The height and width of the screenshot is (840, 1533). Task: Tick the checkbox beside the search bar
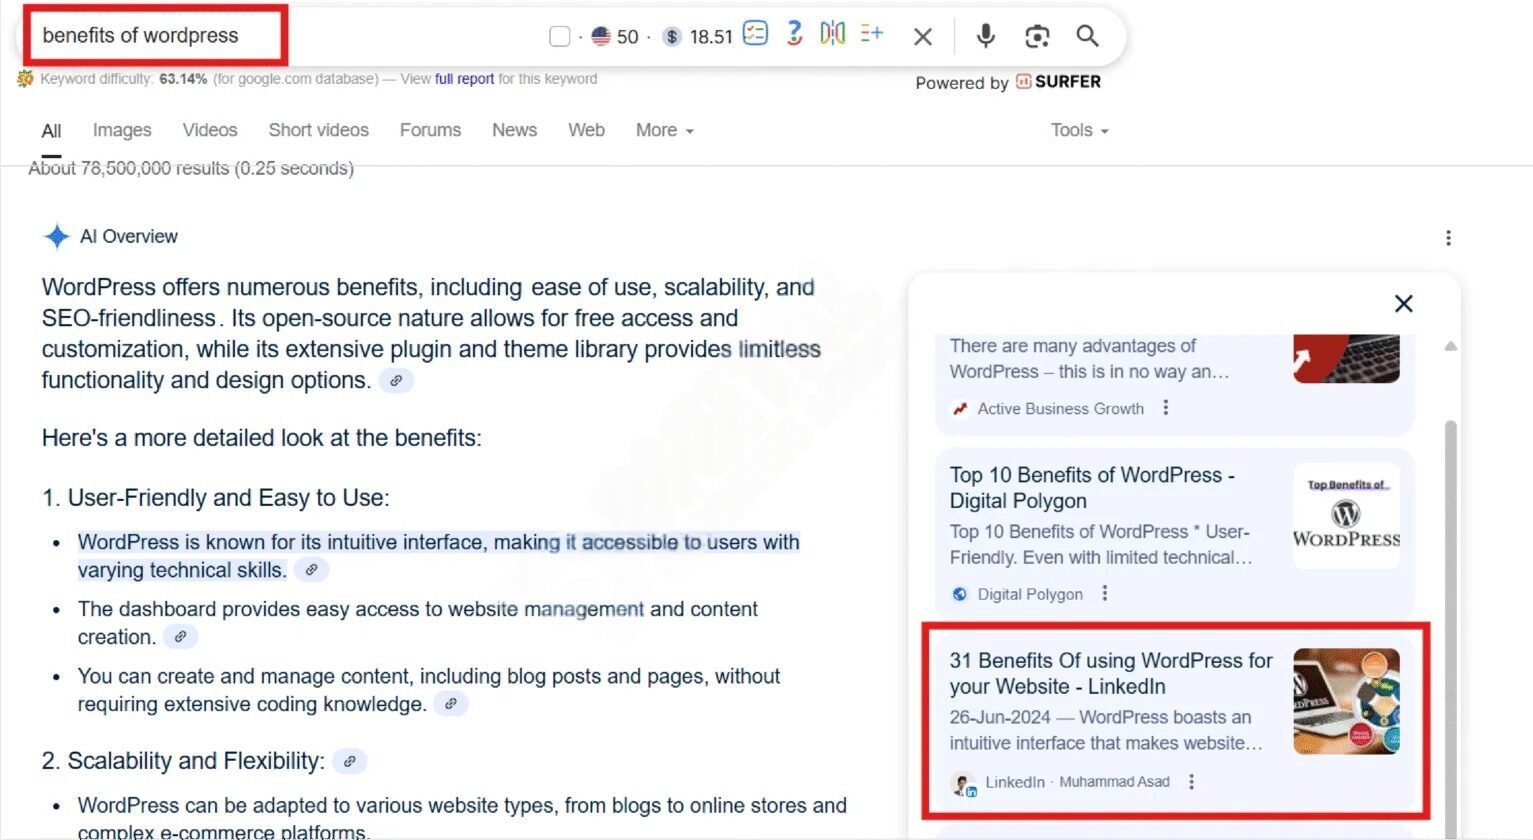tap(560, 35)
